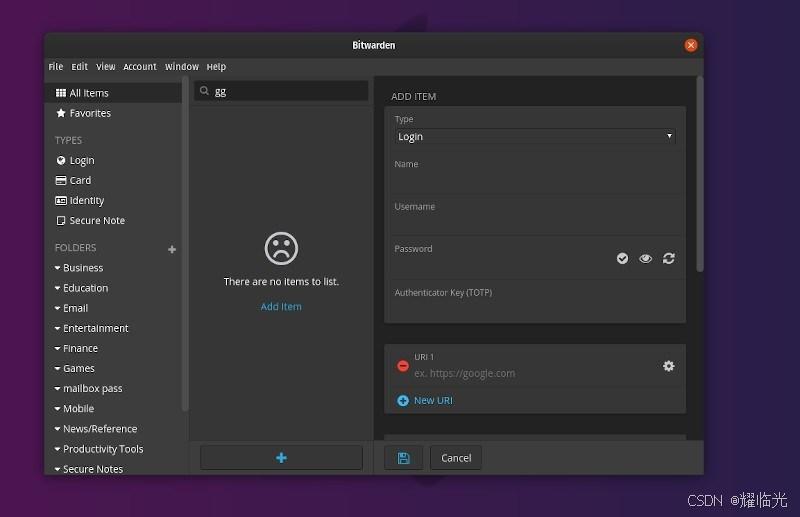
Task: Click the New URI link
Action: [x=433, y=401]
